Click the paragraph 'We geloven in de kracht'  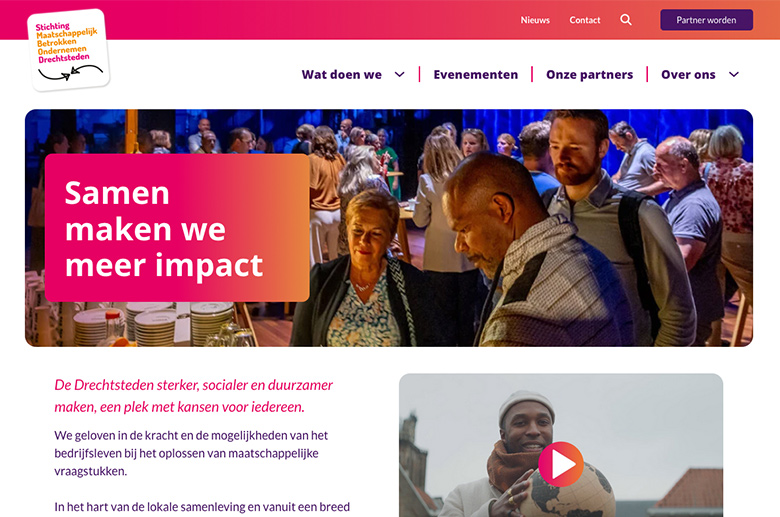pos(191,453)
